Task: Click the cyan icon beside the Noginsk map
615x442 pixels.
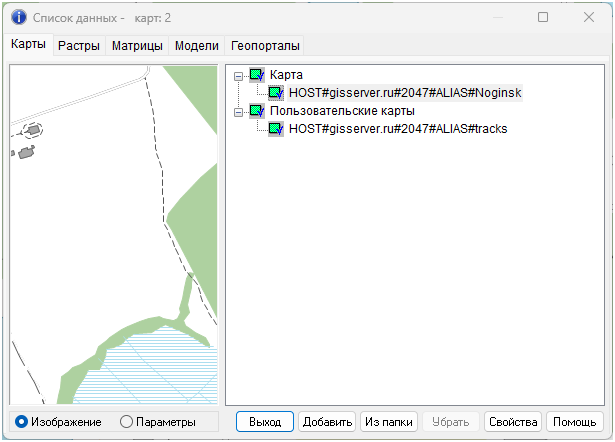Action: click(276, 93)
